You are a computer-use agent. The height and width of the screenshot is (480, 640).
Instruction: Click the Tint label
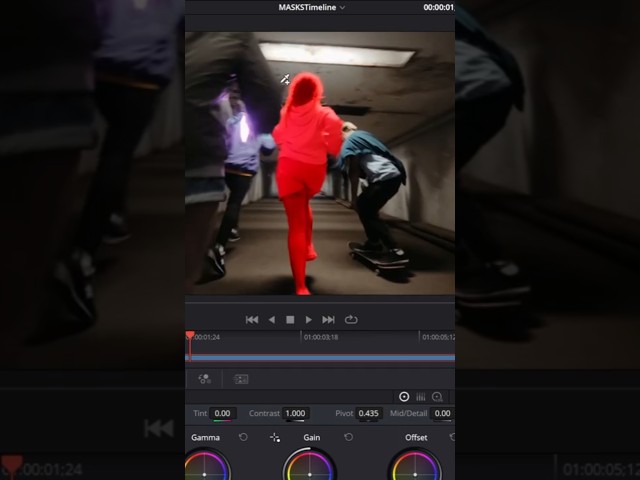(x=200, y=413)
